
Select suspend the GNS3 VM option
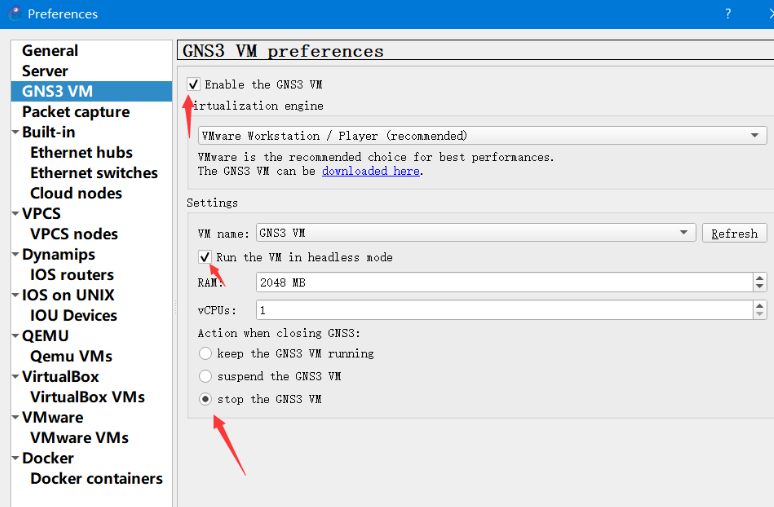click(x=205, y=376)
